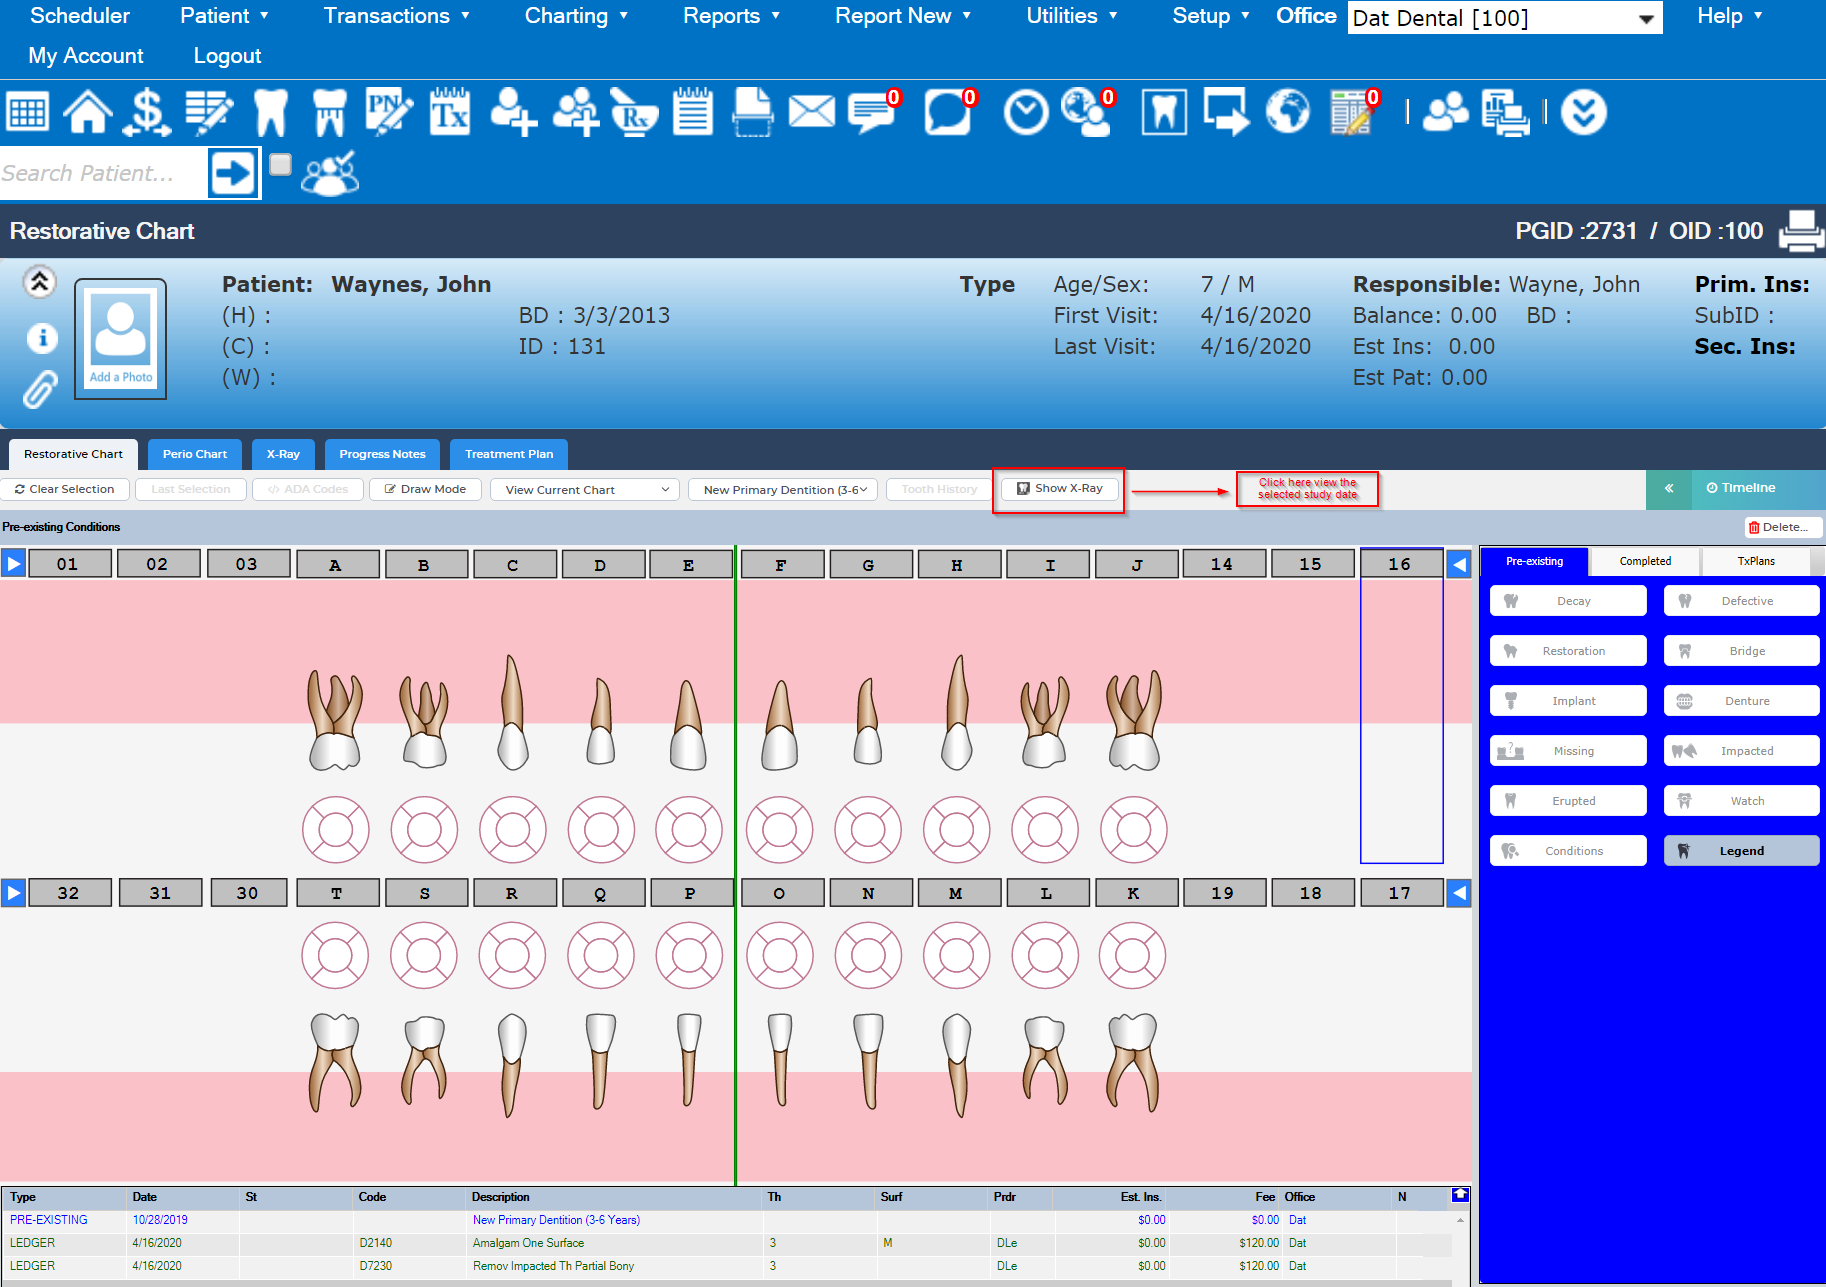Viewport: 1826px width, 1287px height.
Task: Click the dollar sign ledger icon
Action: click(146, 112)
